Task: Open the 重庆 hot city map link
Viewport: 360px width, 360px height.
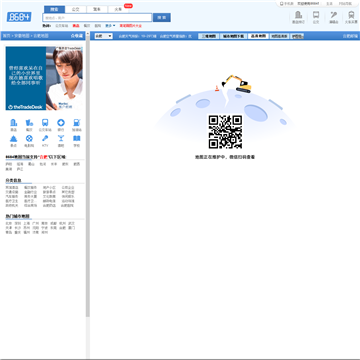Action: (18, 232)
